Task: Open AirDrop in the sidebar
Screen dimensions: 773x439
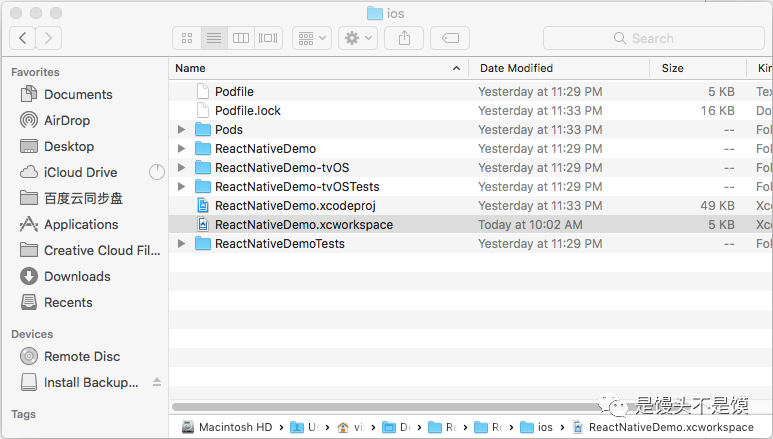Action: pos(55,120)
